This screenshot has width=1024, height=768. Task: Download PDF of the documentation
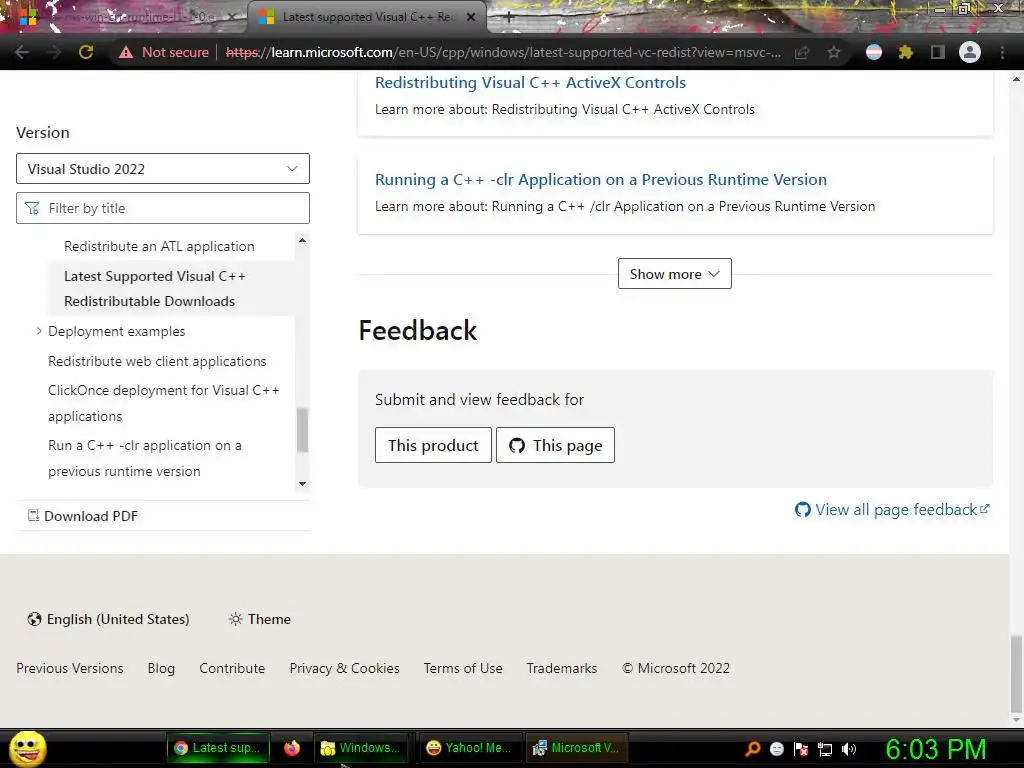[83, 516]
